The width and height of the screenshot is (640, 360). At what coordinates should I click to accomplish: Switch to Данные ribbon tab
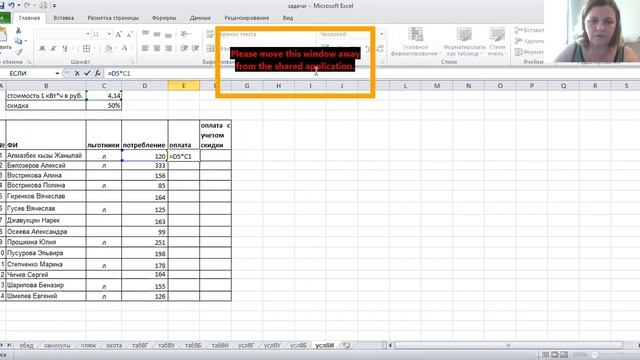(x=200, y=18)
